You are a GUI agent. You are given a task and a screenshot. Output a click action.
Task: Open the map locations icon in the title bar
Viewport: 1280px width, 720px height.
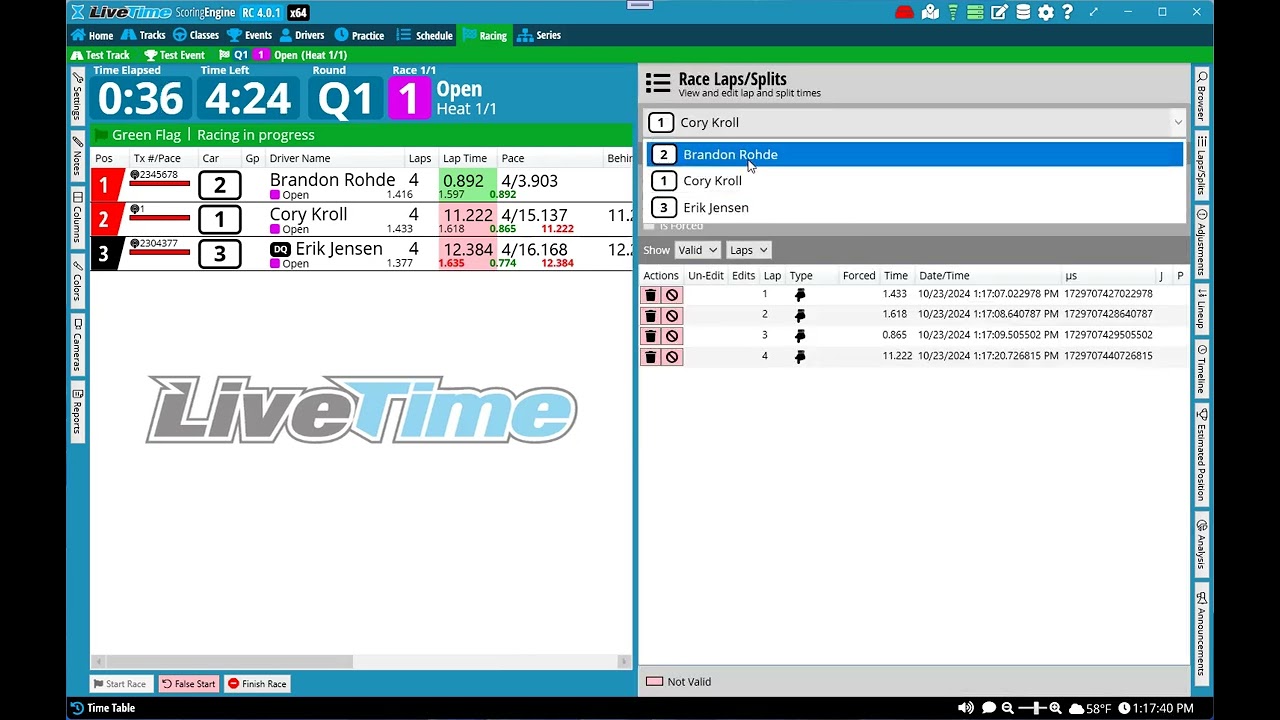[x=931, y=12]
